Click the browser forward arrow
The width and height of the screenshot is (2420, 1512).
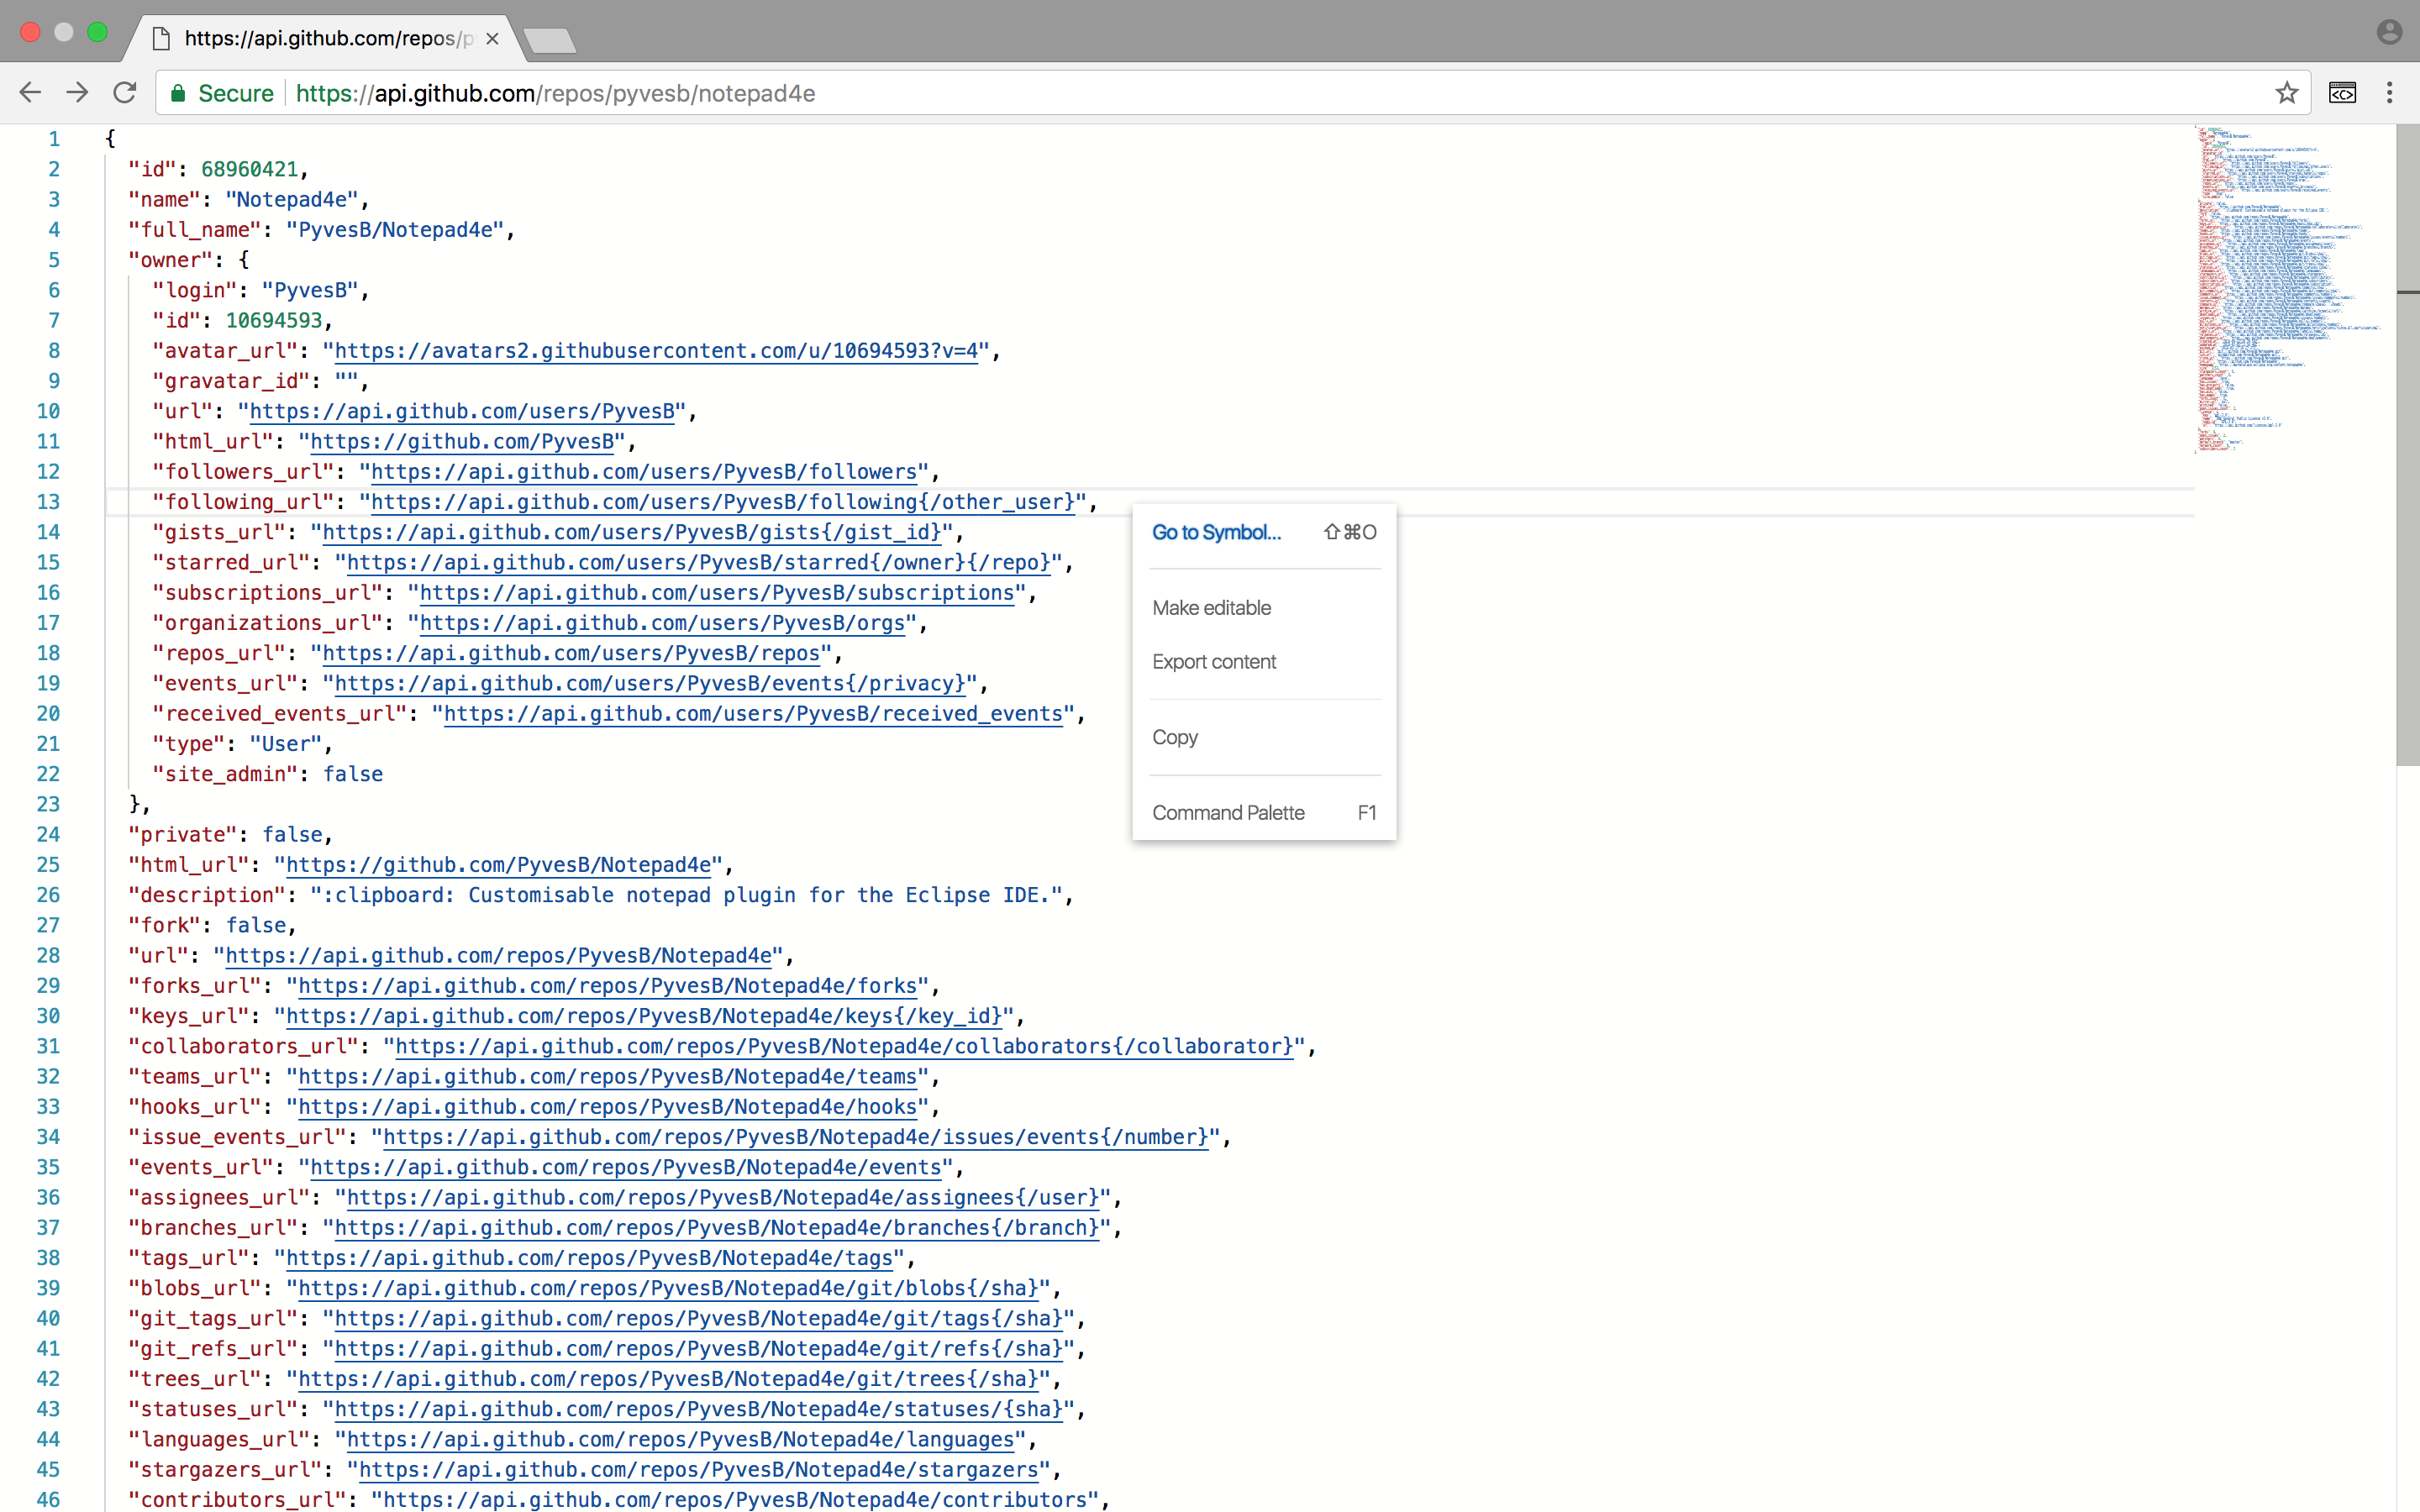point(77,93)
